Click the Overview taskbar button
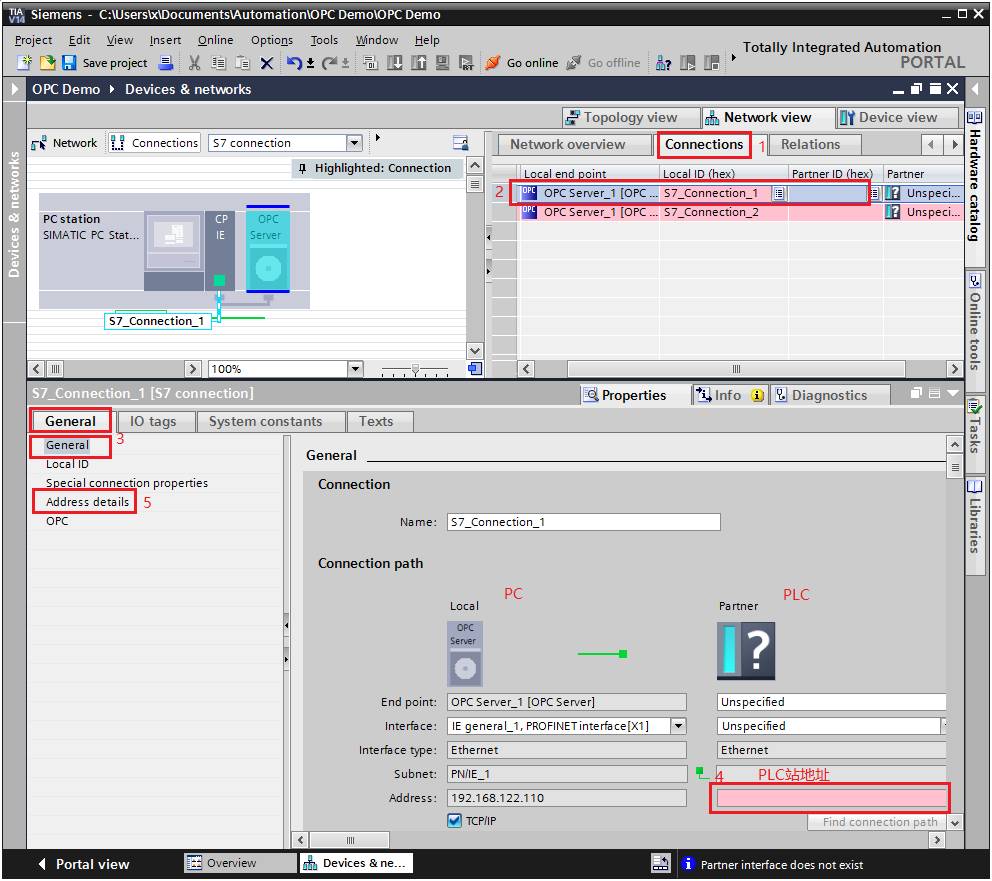 240,863
